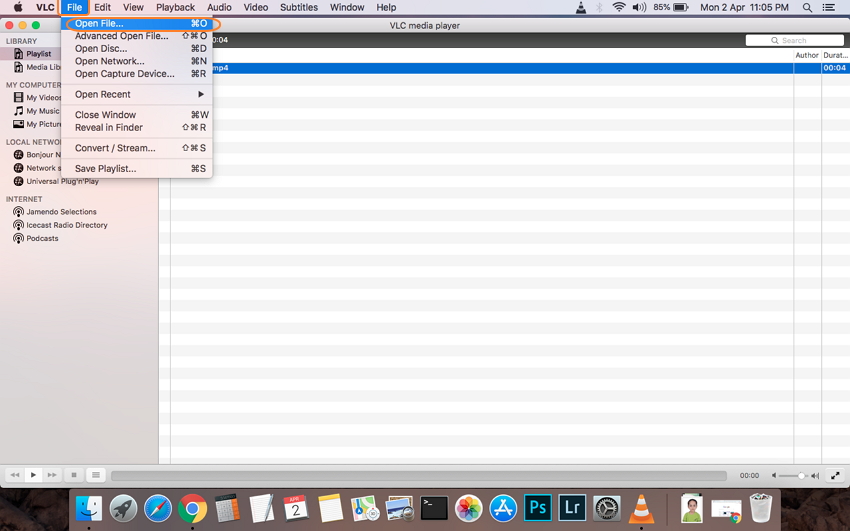This screenshot has width=850, height=531.
Task: Open Safari from the Dock
Action: (x=158, y=509)
